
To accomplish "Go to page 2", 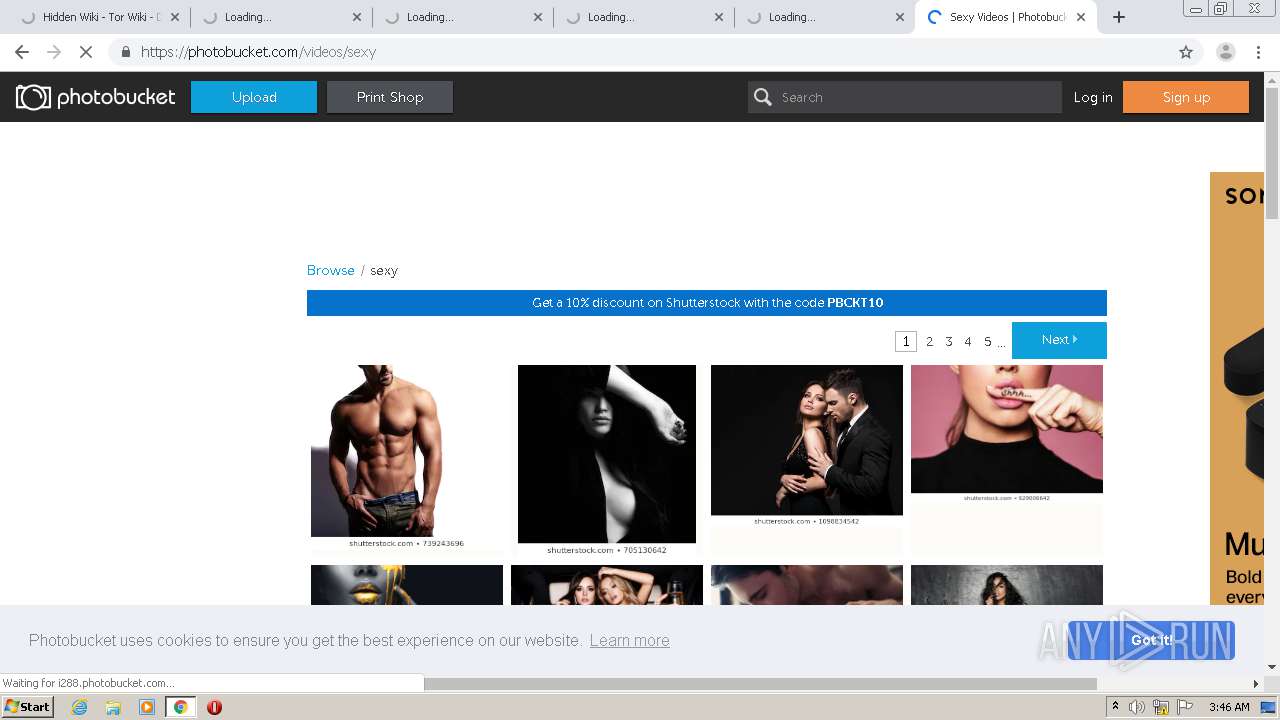I will tap(929, 341).
